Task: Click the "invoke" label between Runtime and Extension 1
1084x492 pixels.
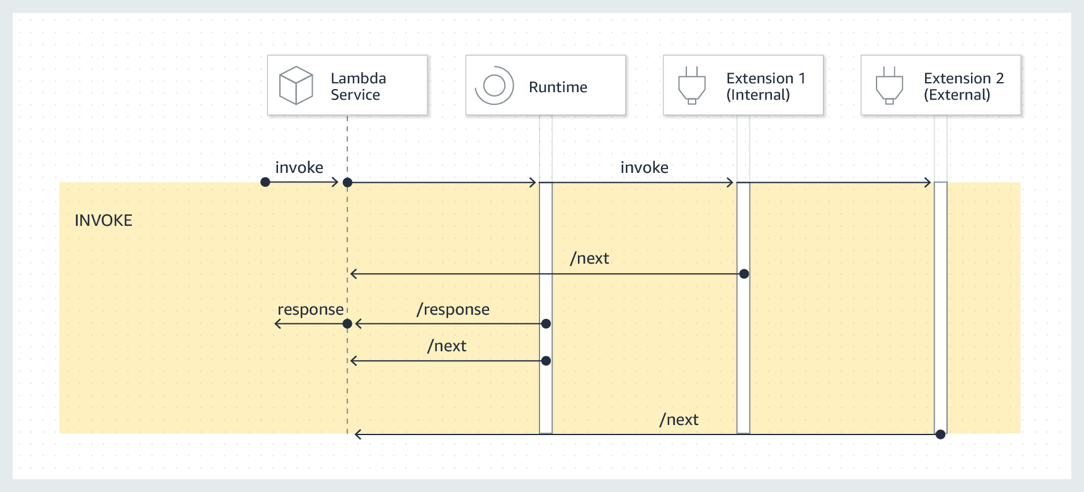Action: (644, 167)
